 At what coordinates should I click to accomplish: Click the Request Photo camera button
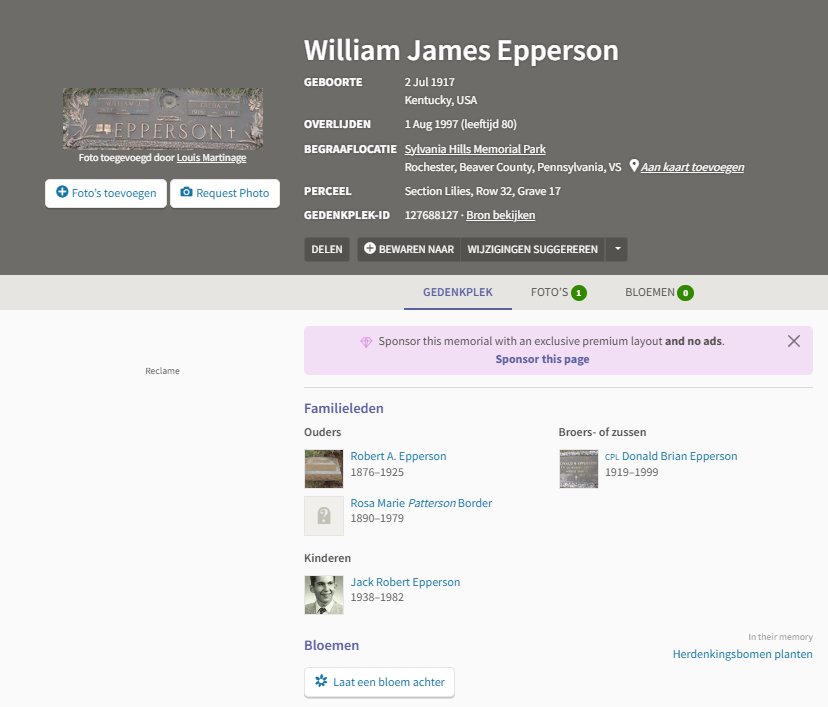[x=224, y=193]
